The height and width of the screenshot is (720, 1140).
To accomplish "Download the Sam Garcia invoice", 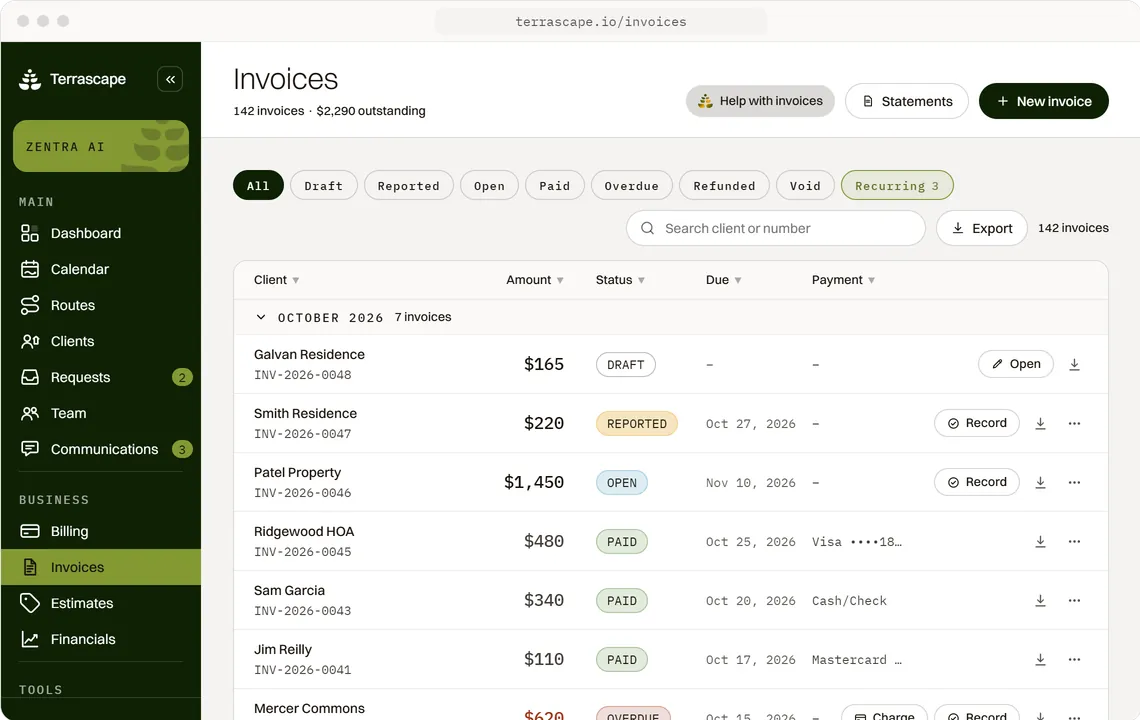I will tap(1040, 601).
